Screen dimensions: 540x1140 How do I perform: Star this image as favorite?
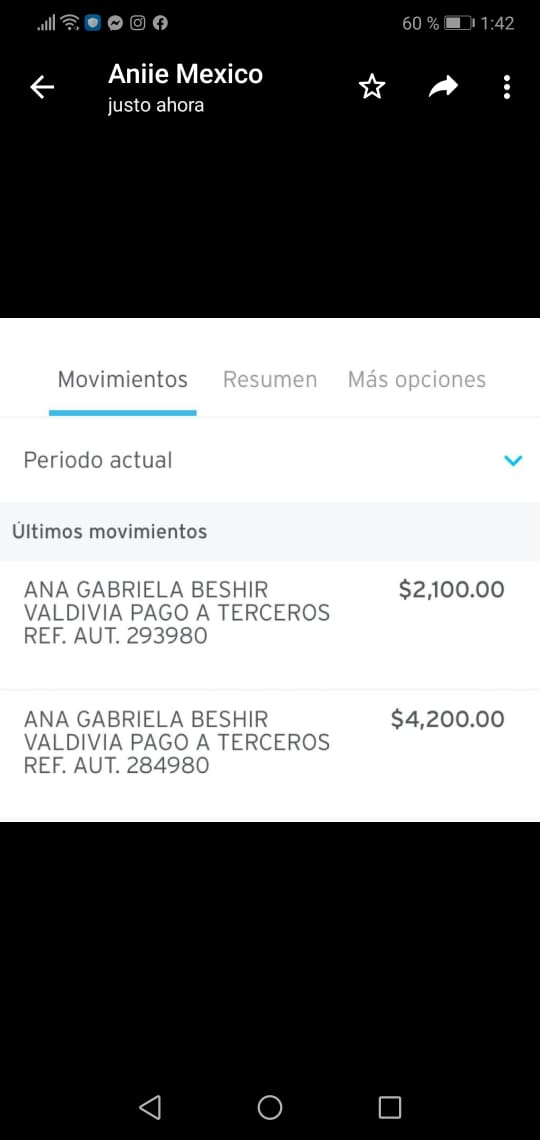[x=371, y=87]
